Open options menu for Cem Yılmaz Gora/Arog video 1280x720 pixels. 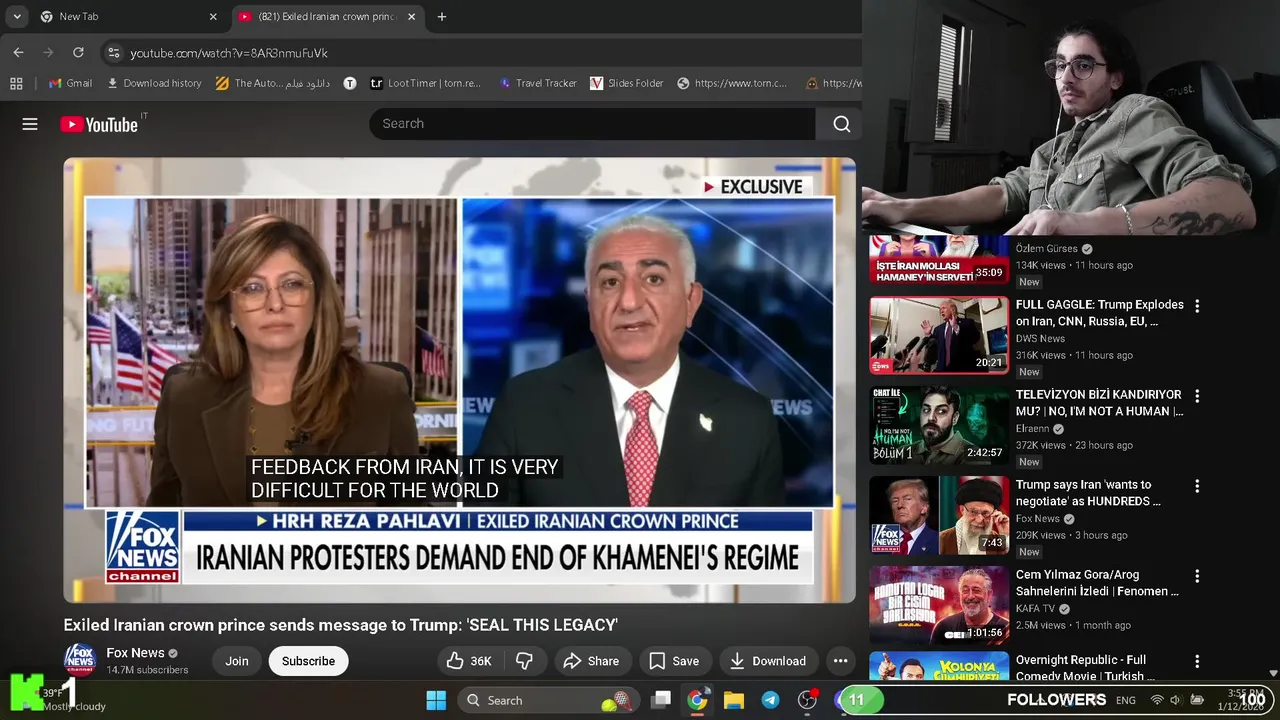(1197, 576)
